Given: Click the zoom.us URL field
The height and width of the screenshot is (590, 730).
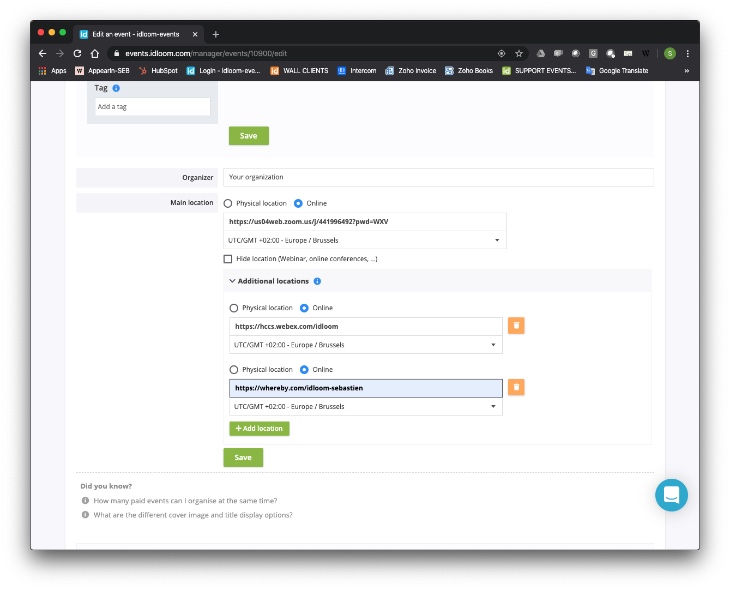Looking at the screenshot, I should 365,222.
